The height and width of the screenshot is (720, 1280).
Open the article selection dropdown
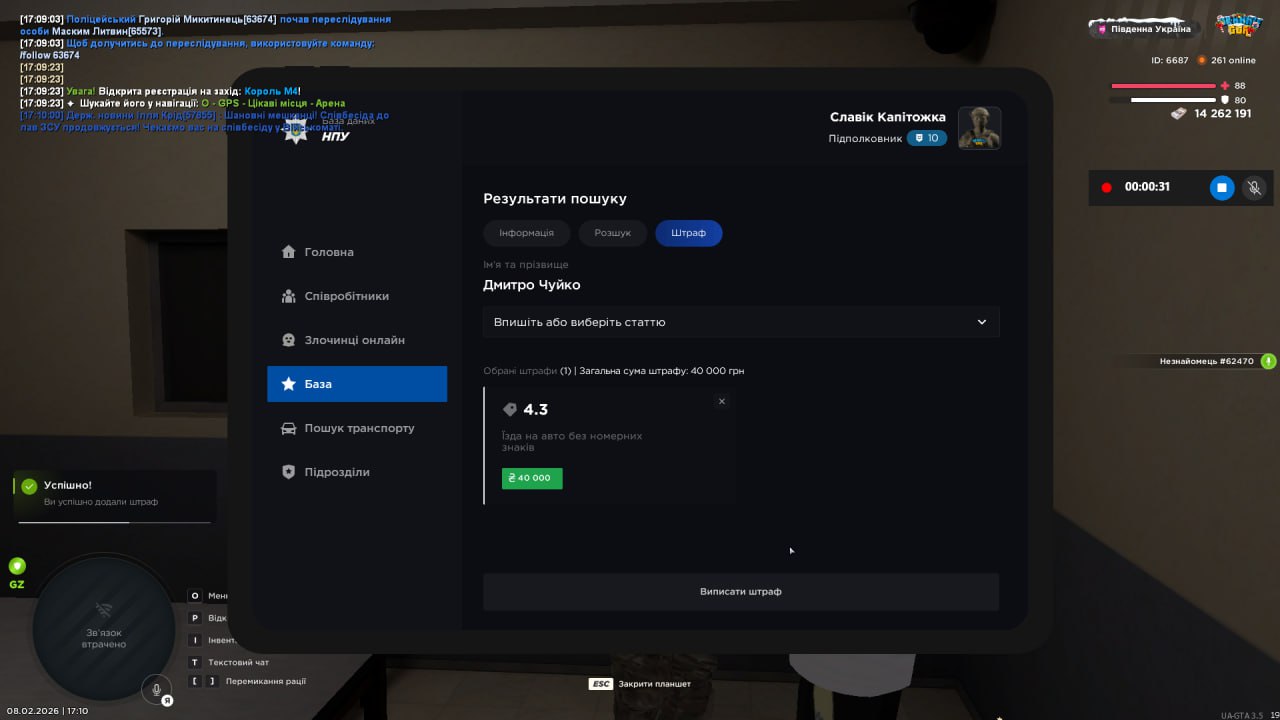tap(741, 322)
